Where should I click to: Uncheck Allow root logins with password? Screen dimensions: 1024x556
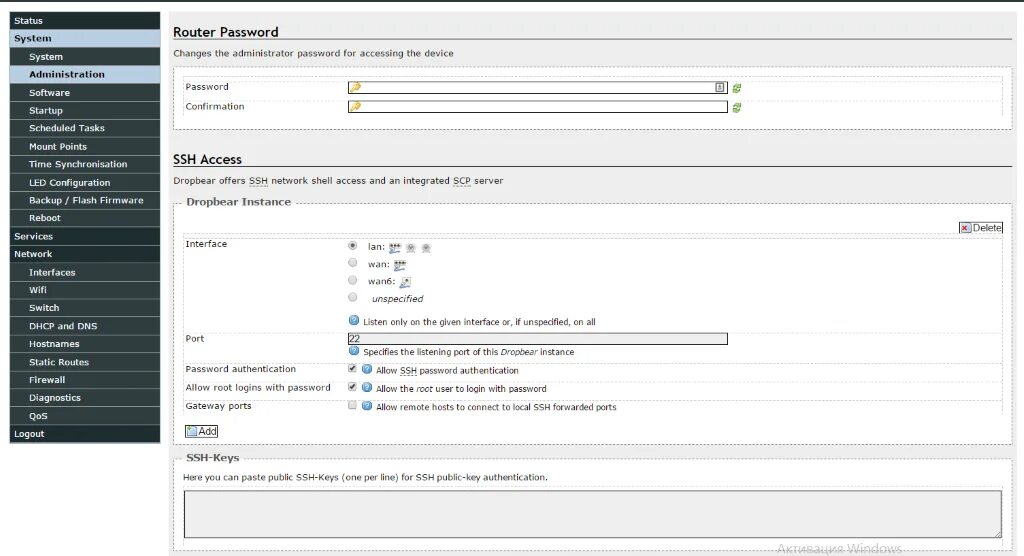[352, 387]
